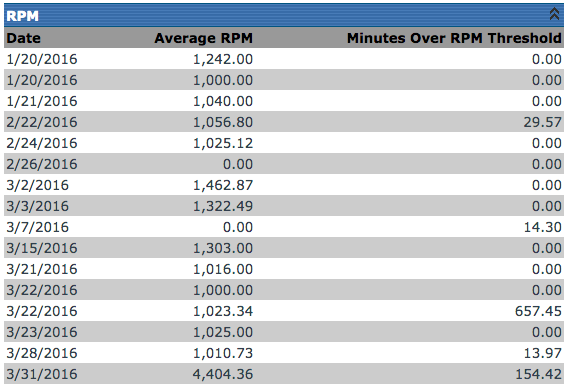Screen dimensions: 566x390
Task: Click the 14.30 minutes over threshold value
Action: click(543, 227)
